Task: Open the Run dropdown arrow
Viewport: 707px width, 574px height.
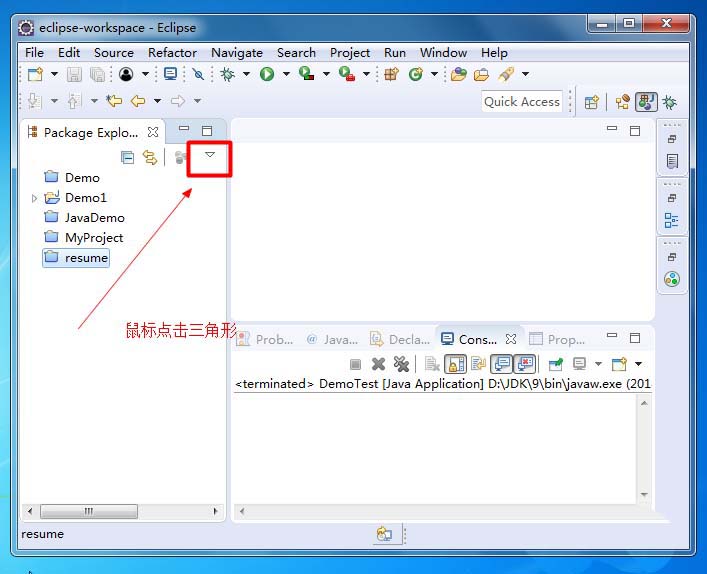Action: [286, 74]
